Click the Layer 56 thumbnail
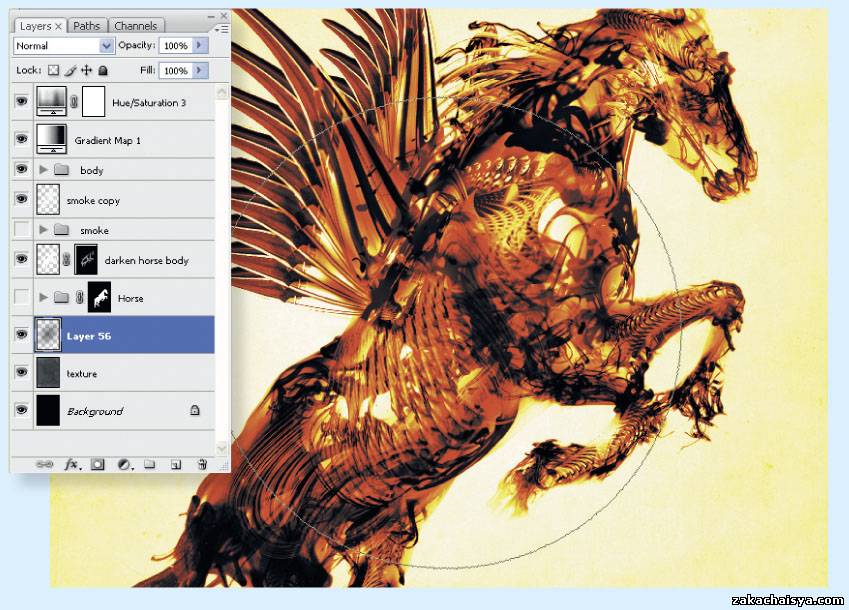Screen dimensions: 849x610 [x=48, y=334]
